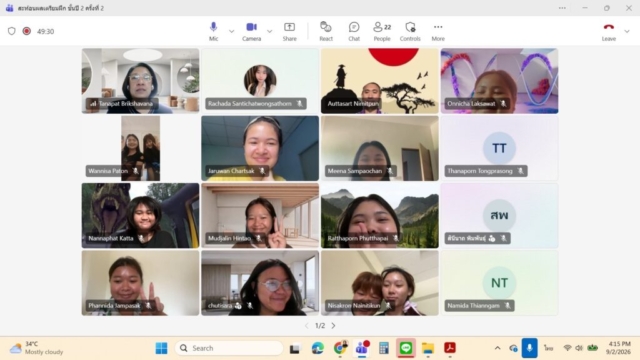This screenshot has width=640, height=360.
Task: Select Nannaphat Katta's video tile
Action: coord(140,216)
